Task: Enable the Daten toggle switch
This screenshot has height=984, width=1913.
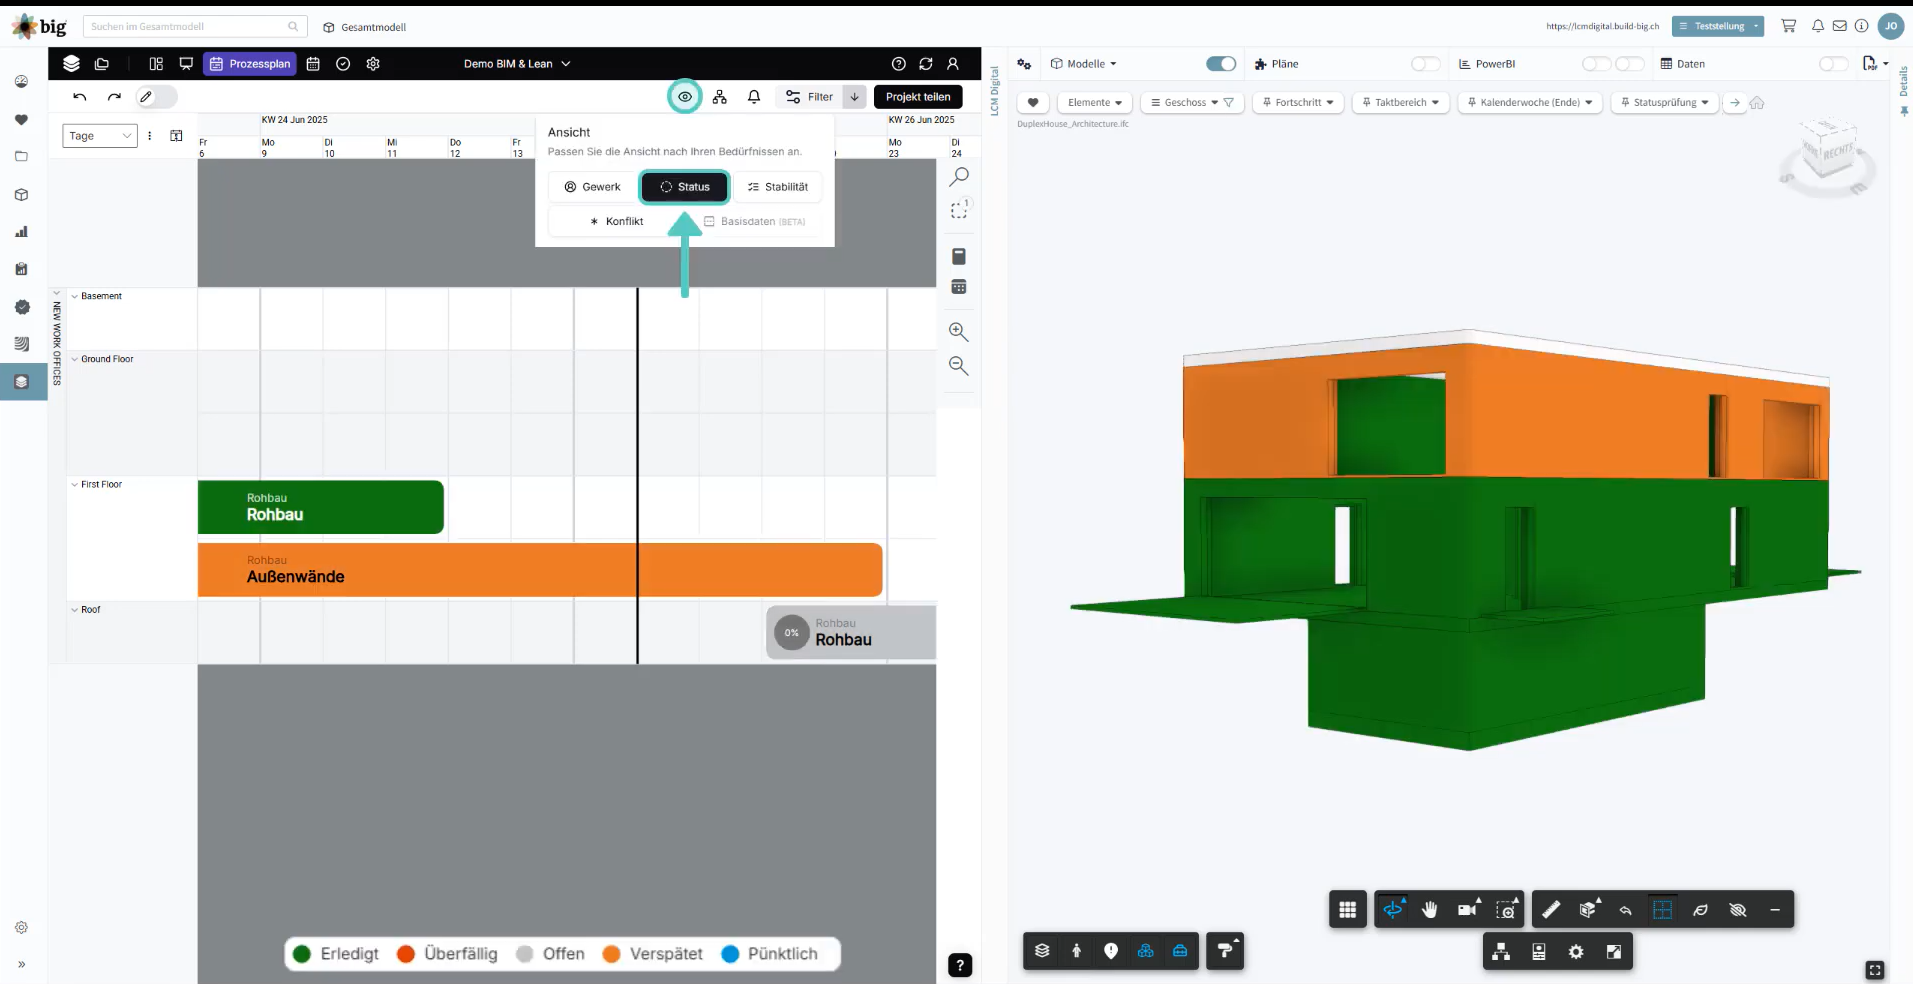Action: (1832, 64)
